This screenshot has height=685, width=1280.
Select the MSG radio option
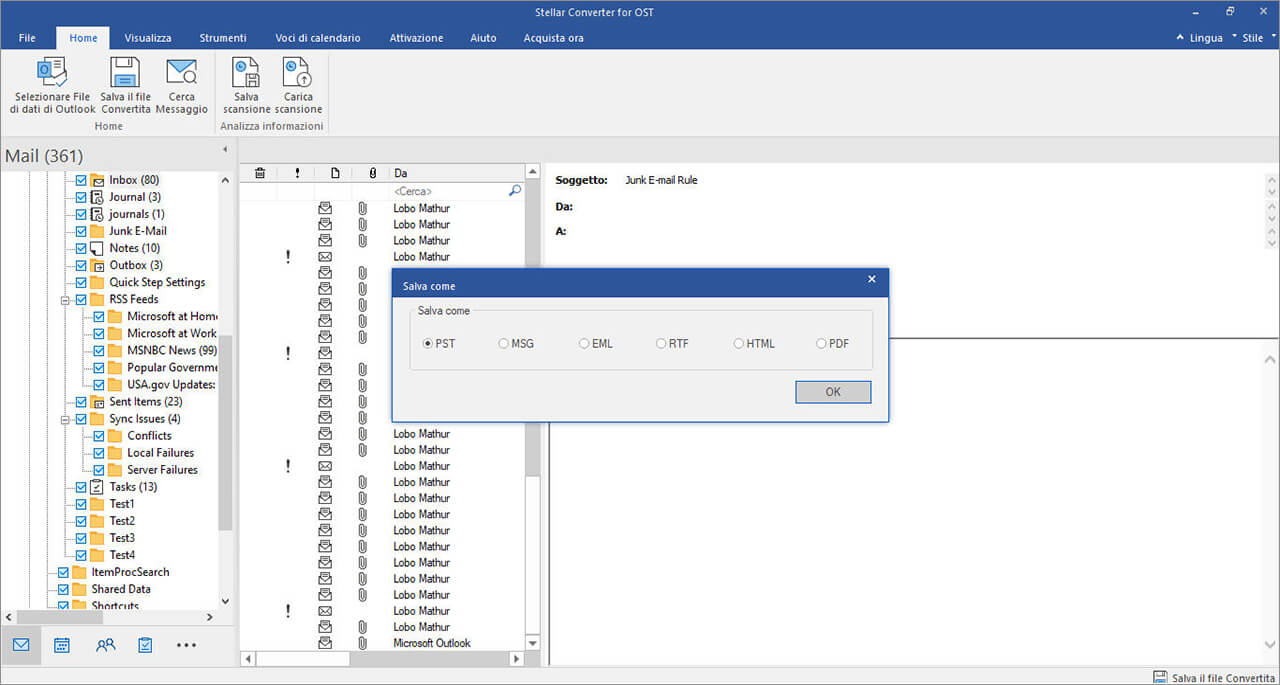(504, 344)
